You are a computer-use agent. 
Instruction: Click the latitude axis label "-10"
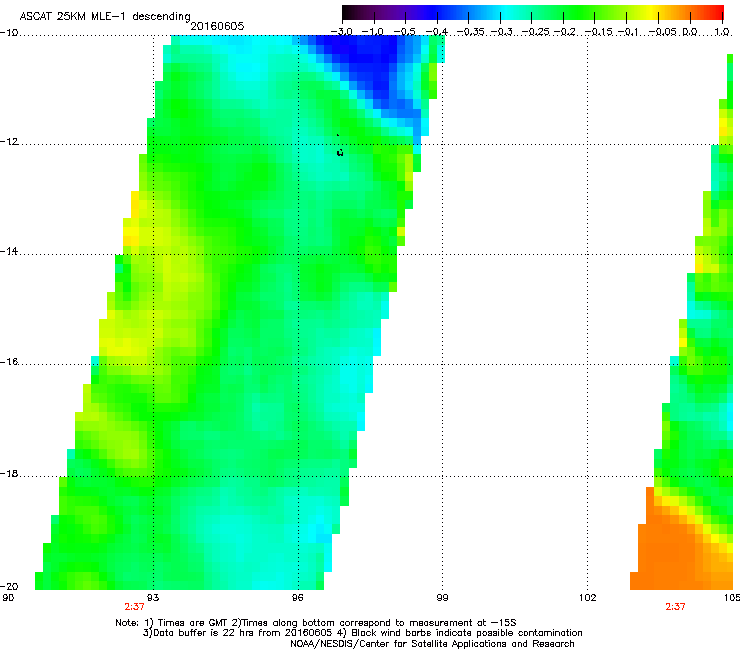click(9, 33)
